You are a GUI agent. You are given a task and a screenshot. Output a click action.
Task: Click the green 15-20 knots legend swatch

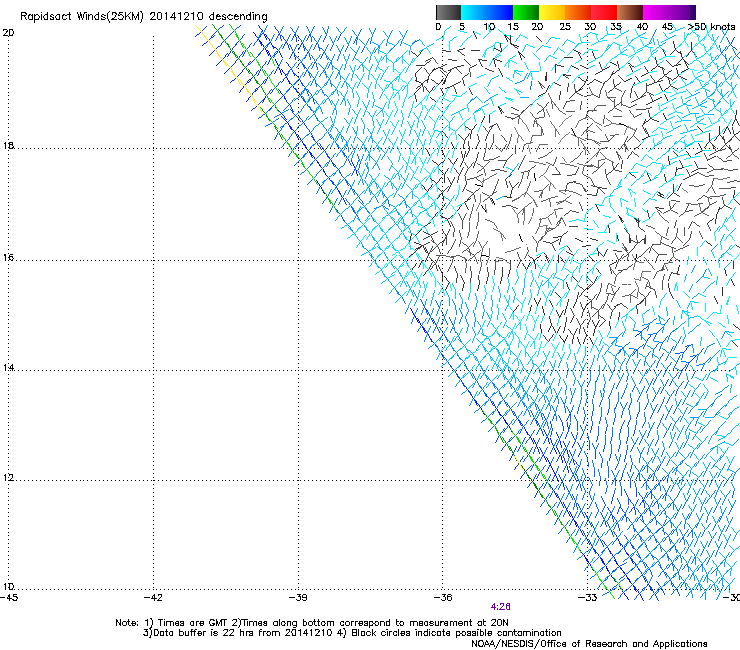coord(526,12)
